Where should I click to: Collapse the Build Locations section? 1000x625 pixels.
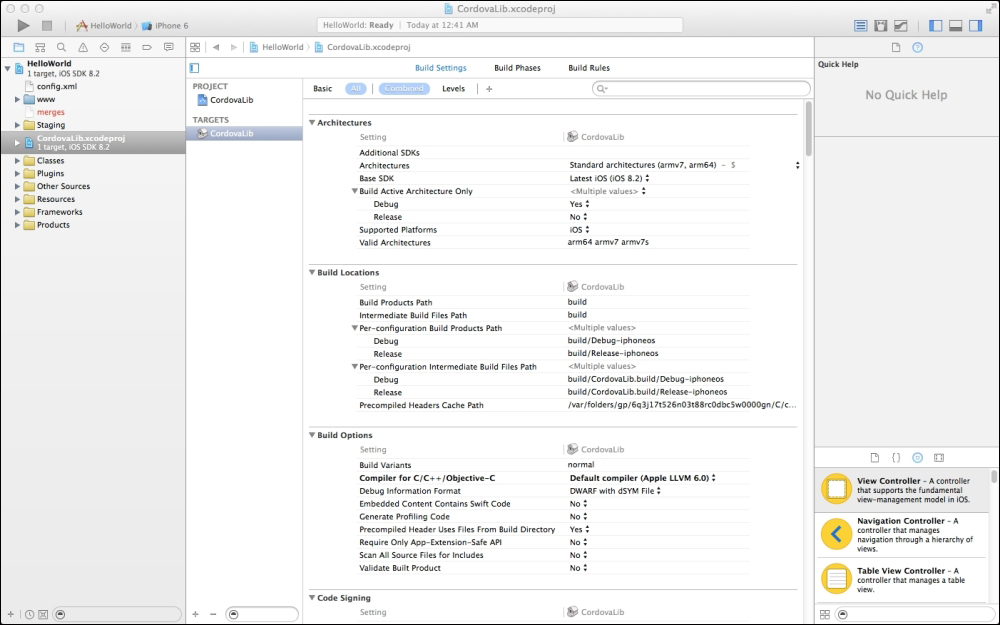(x=312, y=272)
